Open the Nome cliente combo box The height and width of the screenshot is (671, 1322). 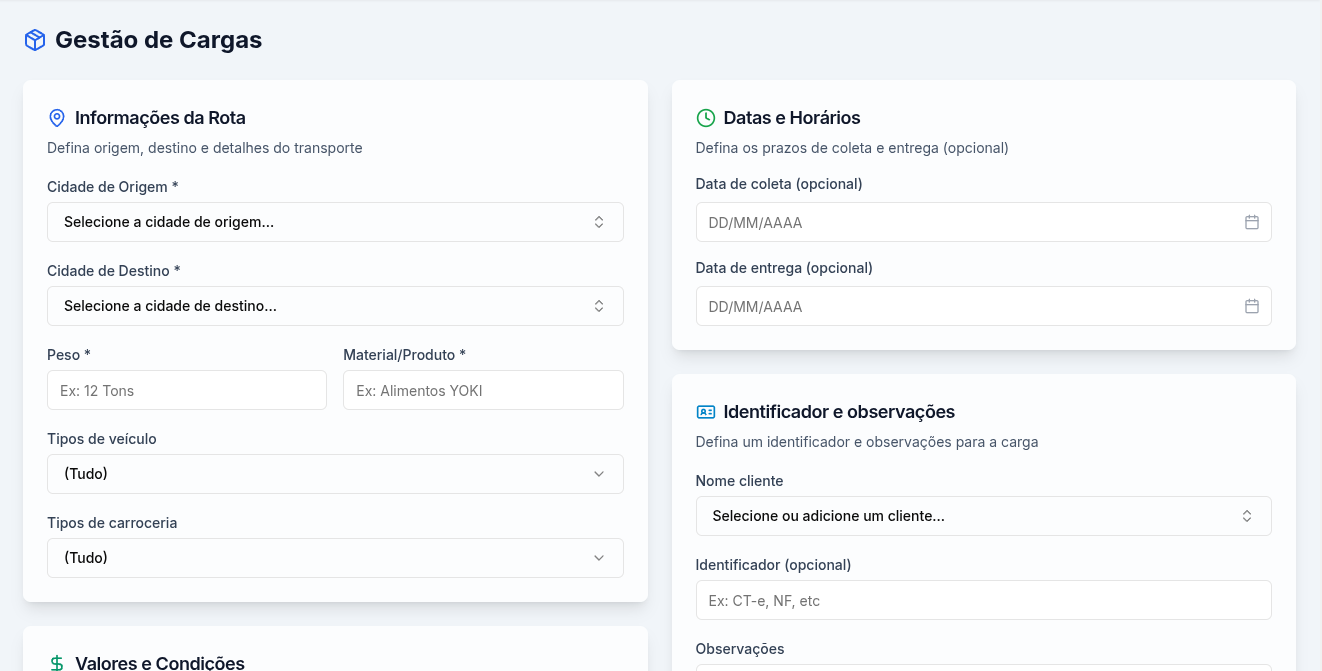tap(983, 516)
